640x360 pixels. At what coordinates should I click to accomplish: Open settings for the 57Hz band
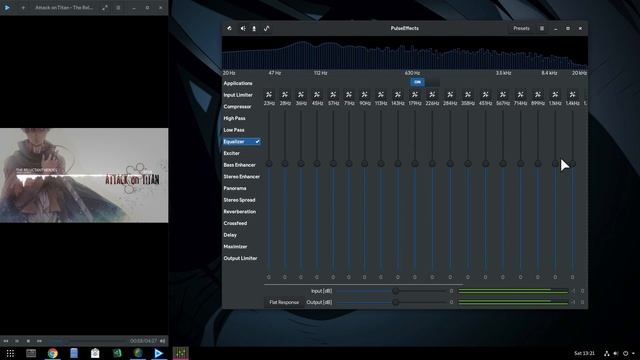tap(333, 95)
